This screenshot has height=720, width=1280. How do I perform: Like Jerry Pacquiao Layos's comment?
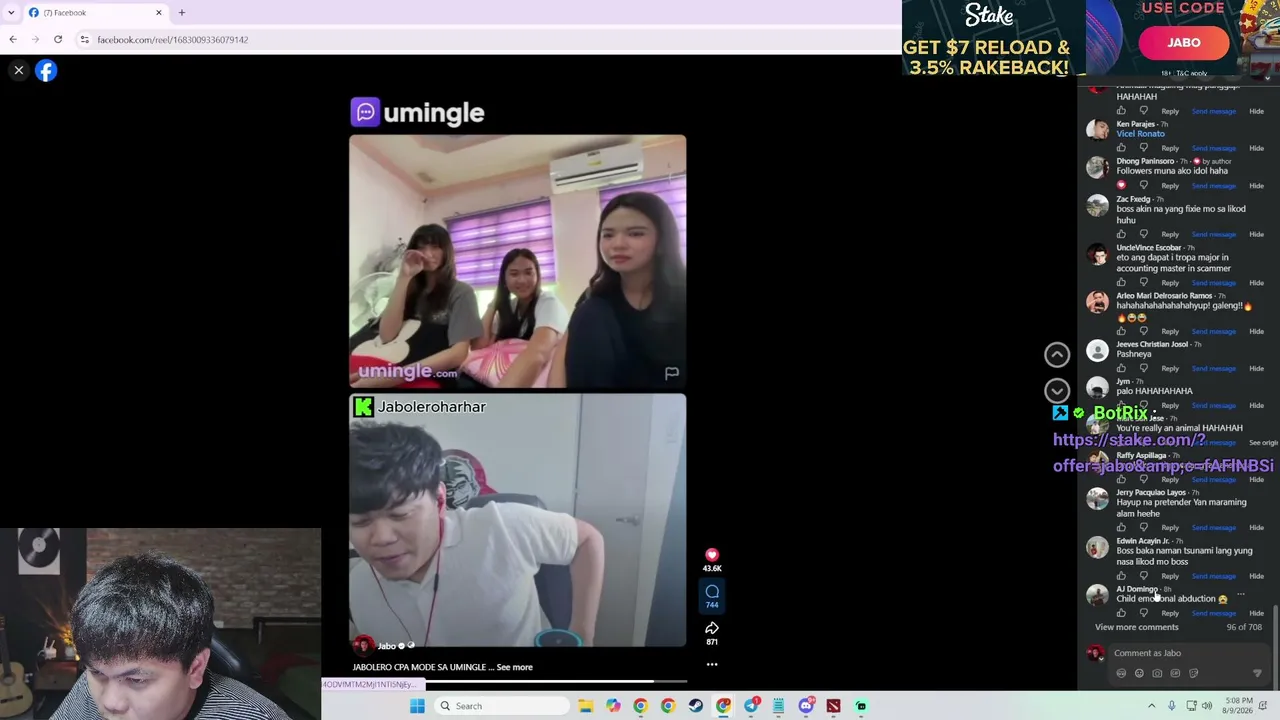[1121, 527]
